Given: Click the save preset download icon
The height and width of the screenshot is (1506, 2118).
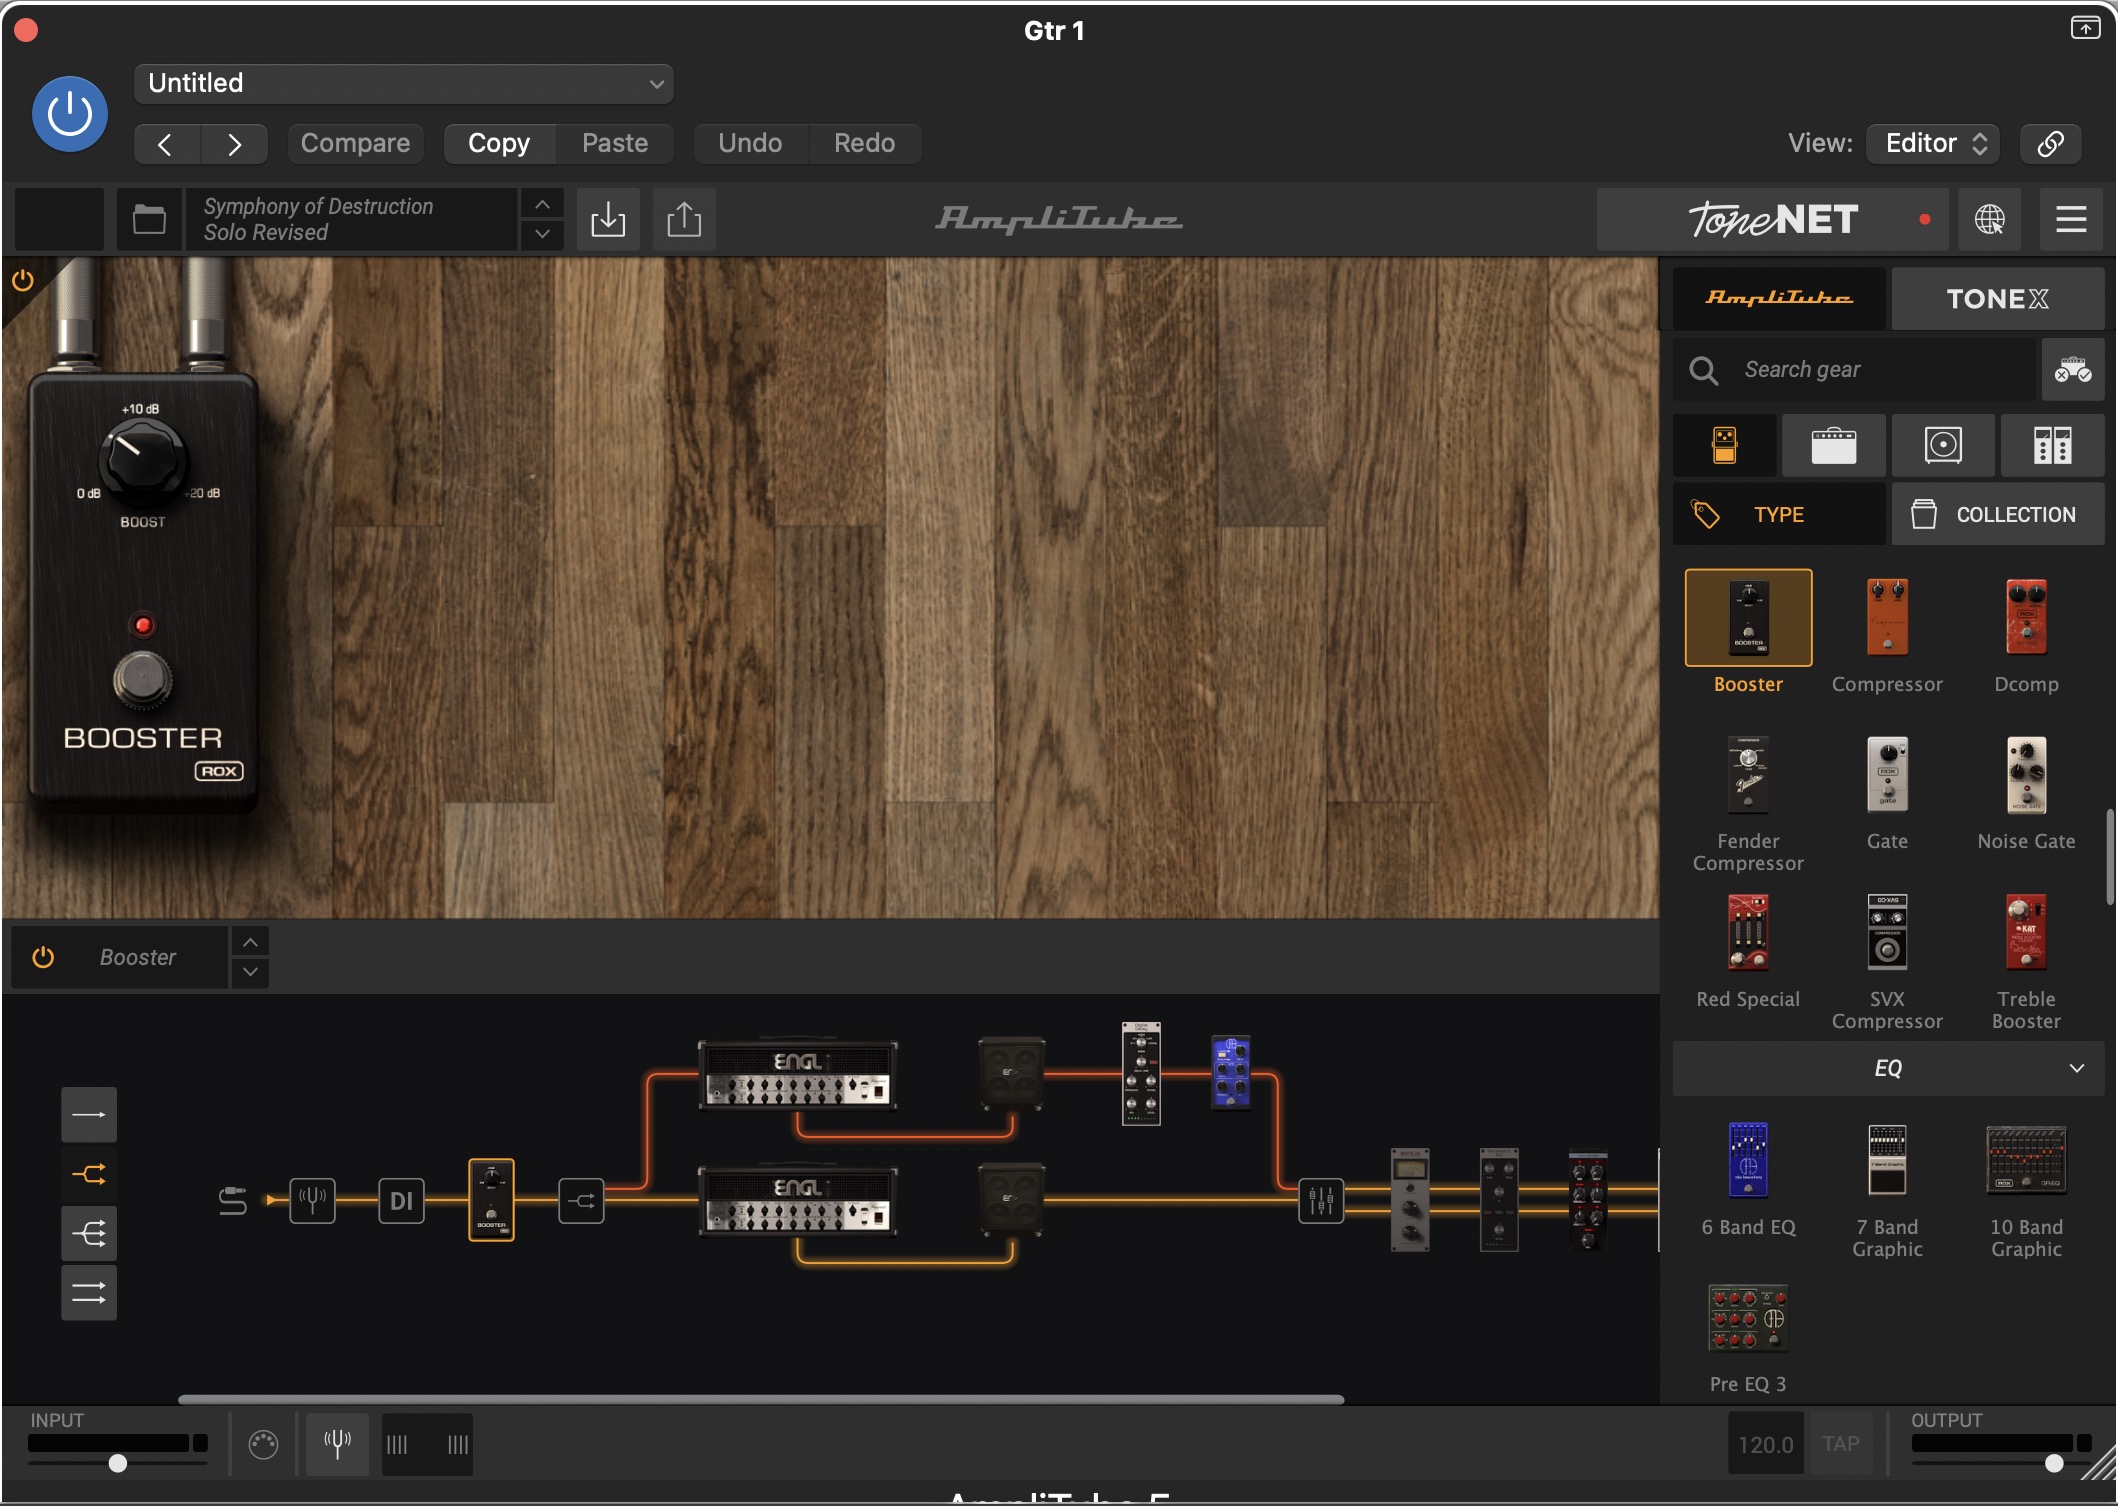Looking at the screenshot, I should tap(607, 219).
